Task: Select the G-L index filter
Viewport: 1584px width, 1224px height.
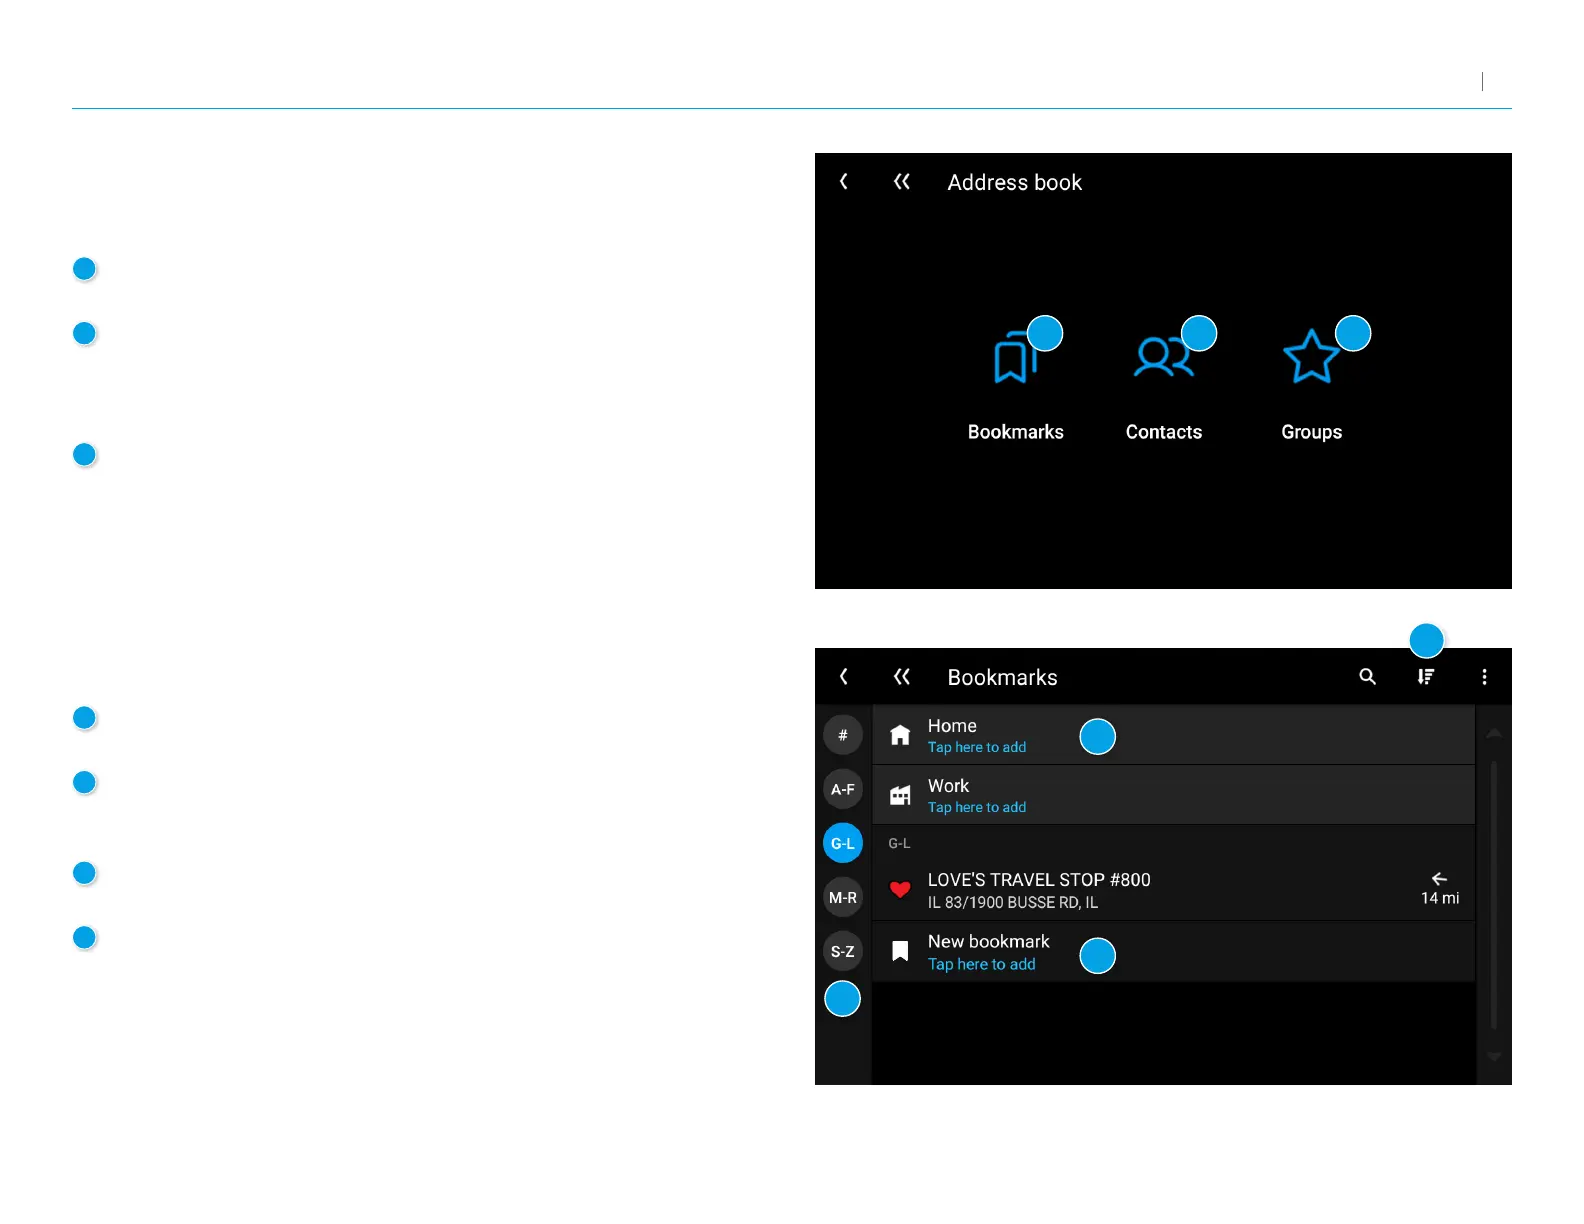Action: 843,843
